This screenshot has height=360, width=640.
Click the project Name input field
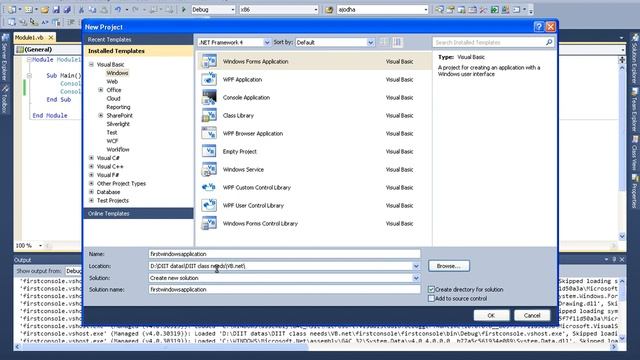[x=284, y=254]
